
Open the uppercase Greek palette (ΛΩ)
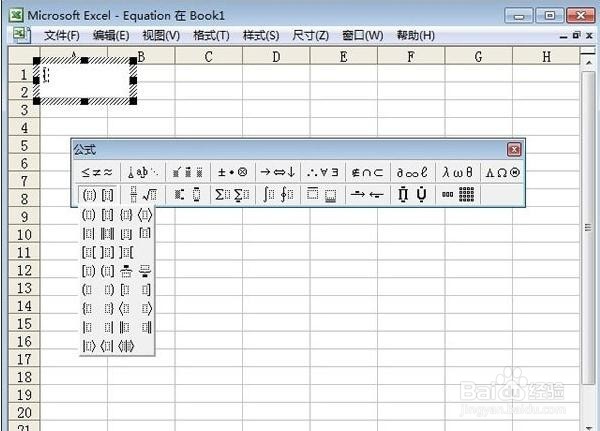click(x=502, y=172)
